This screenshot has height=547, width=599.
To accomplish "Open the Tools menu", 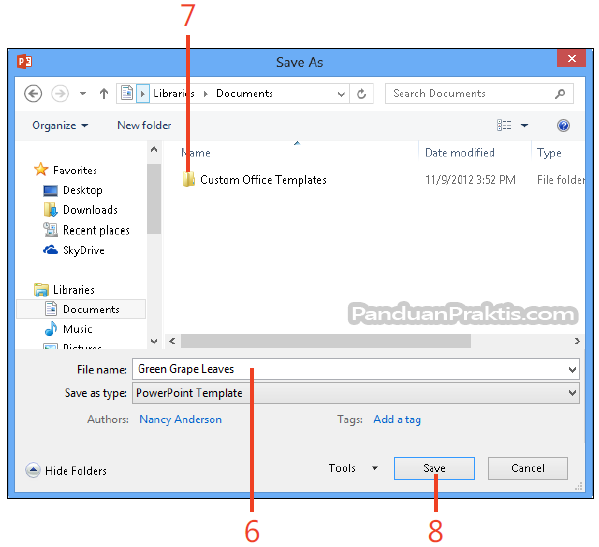I will coord(342,468).
